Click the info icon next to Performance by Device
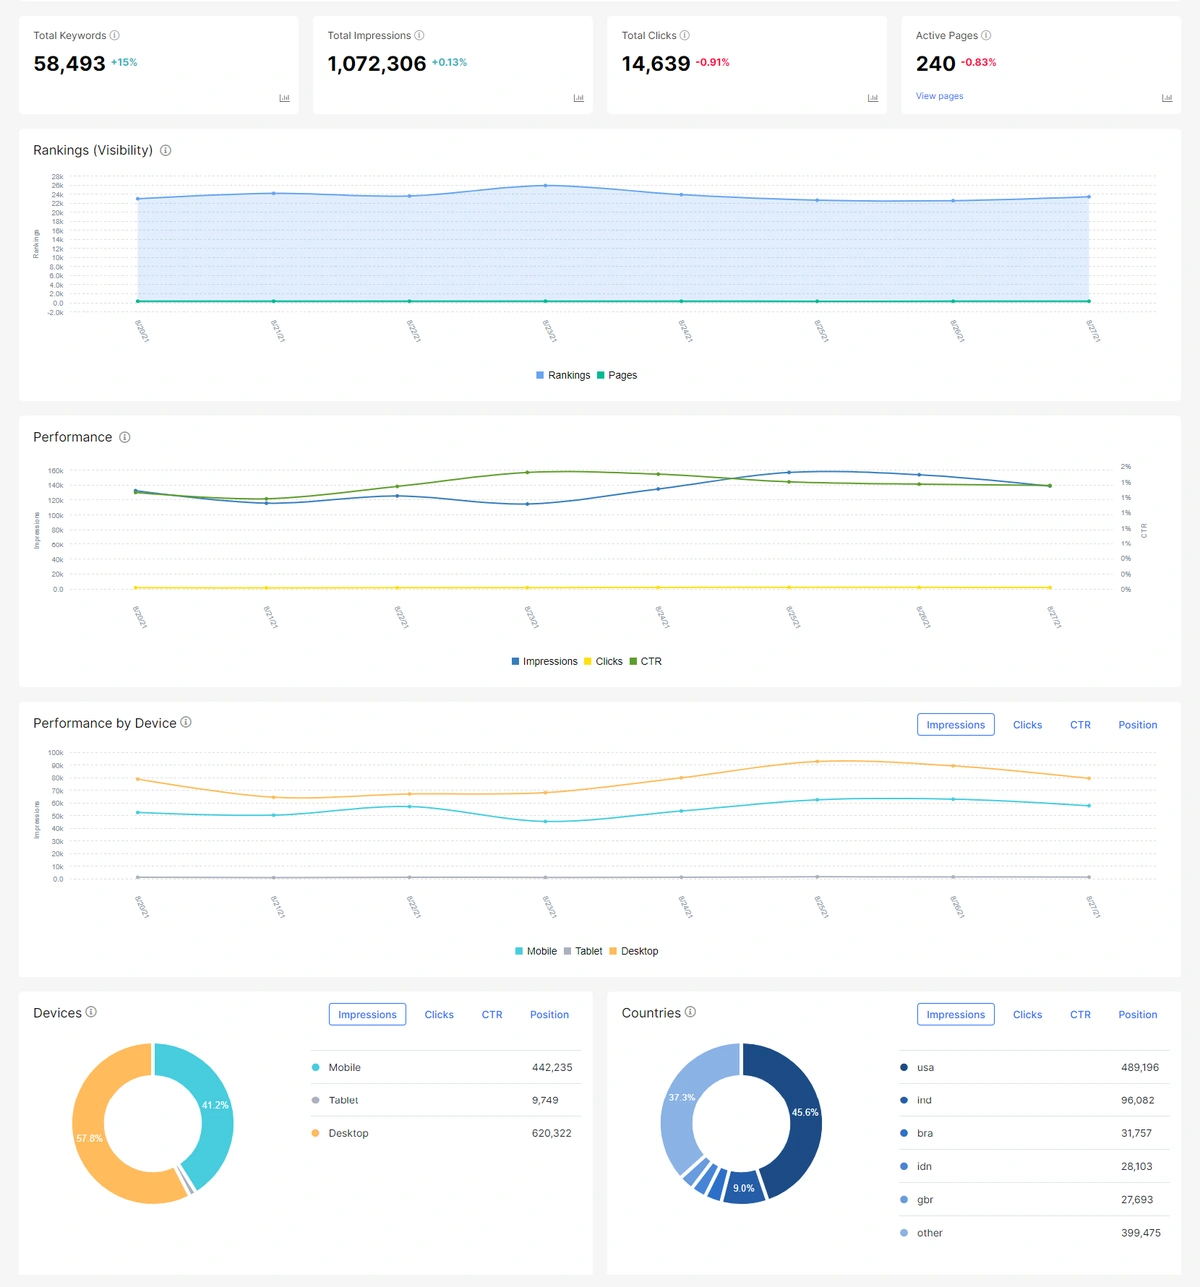The image size is (1200, 1287). click(x=186, y=723)
